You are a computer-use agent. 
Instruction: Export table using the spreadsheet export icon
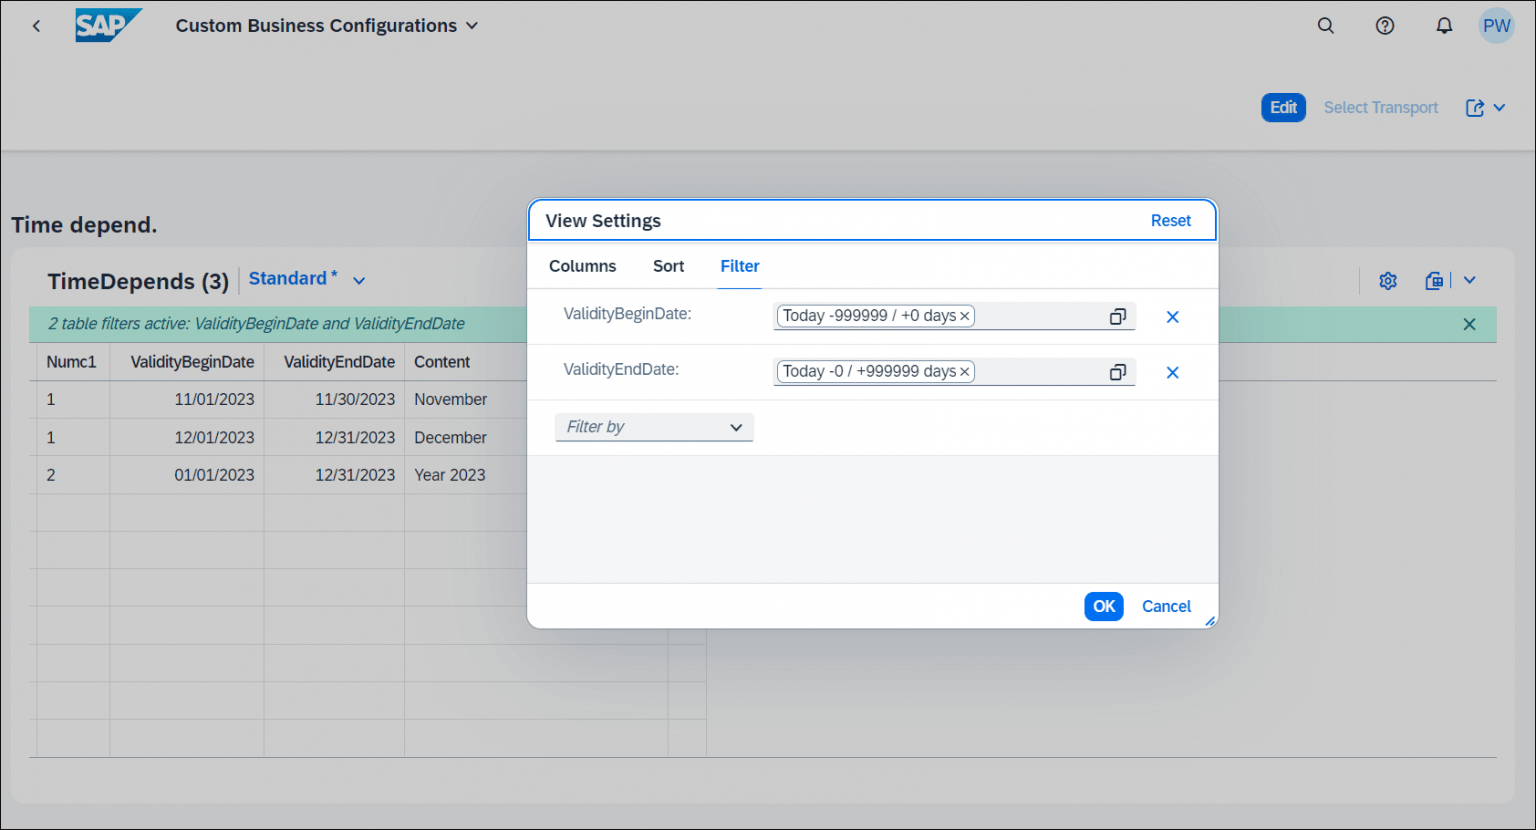pos(1433,281)
